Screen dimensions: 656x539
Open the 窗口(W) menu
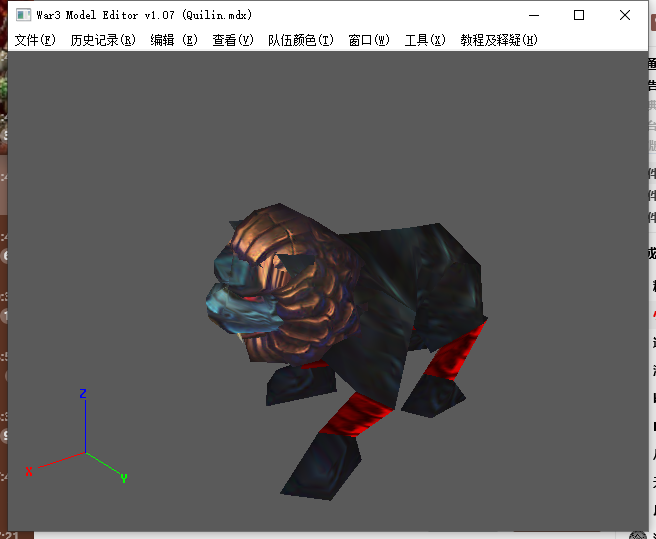(x=369, y=40)
